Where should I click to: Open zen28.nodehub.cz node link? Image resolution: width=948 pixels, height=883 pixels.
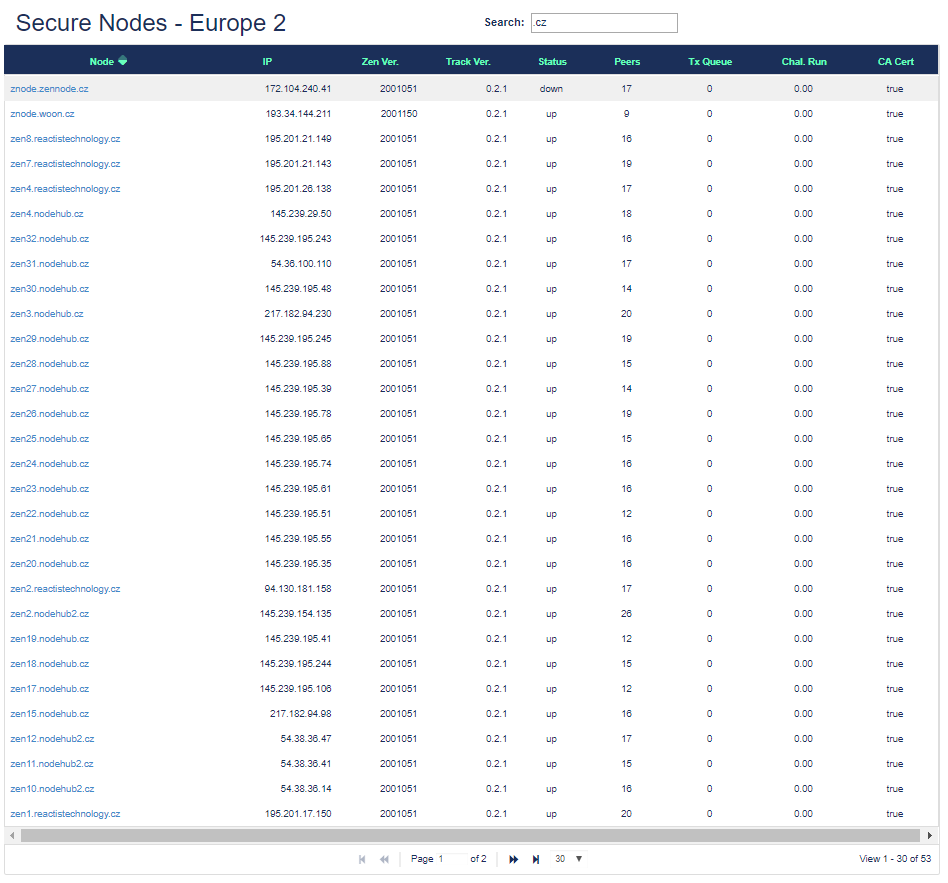50,363
